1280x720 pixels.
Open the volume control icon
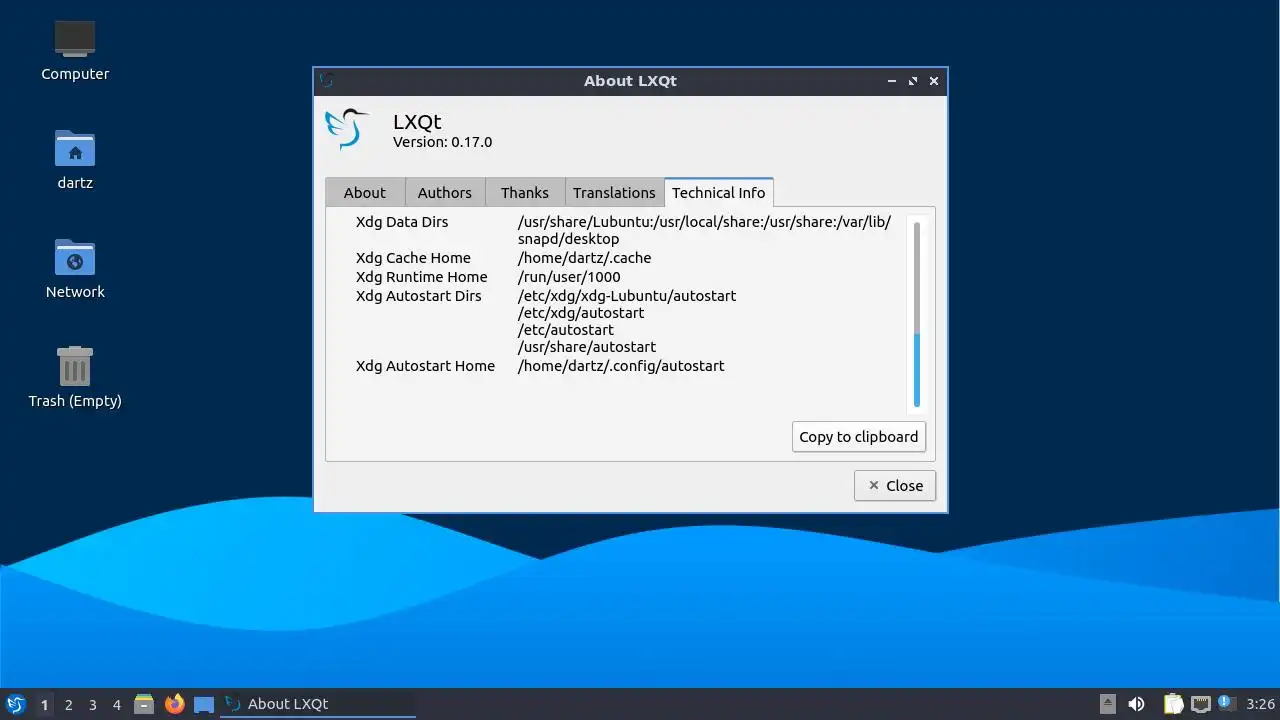point(1136,704)
